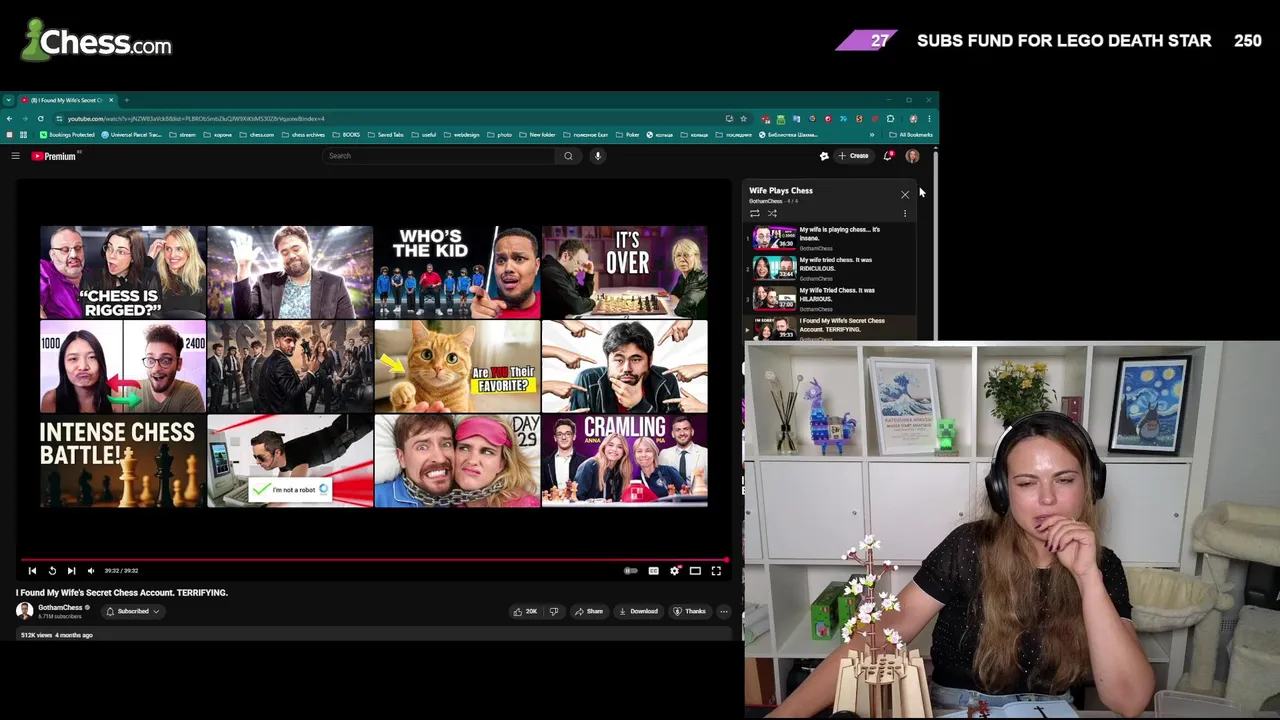Play 'My wife is playing chess... it's insane'
This screenshot has width=1280, height=720.
pos(830,238)
